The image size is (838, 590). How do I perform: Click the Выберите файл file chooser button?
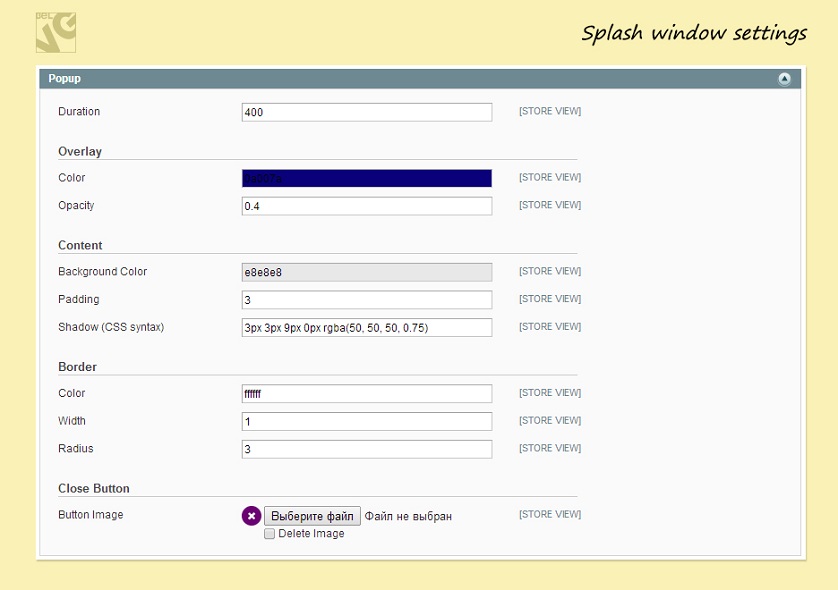point(312,516)
